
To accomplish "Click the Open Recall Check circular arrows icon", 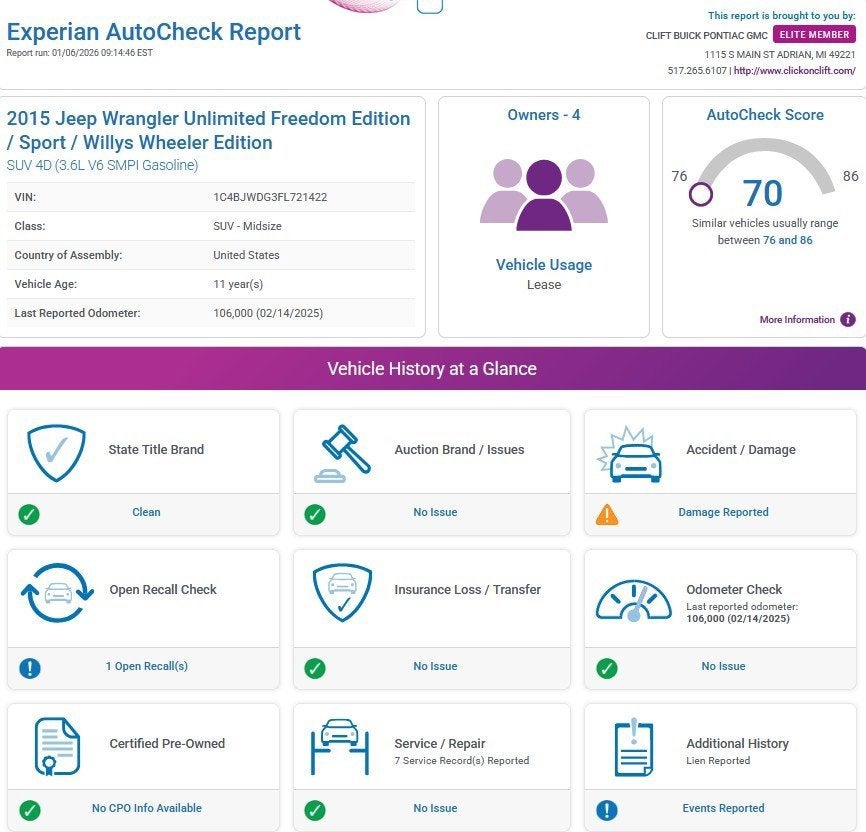I will [x=56, y=592].
